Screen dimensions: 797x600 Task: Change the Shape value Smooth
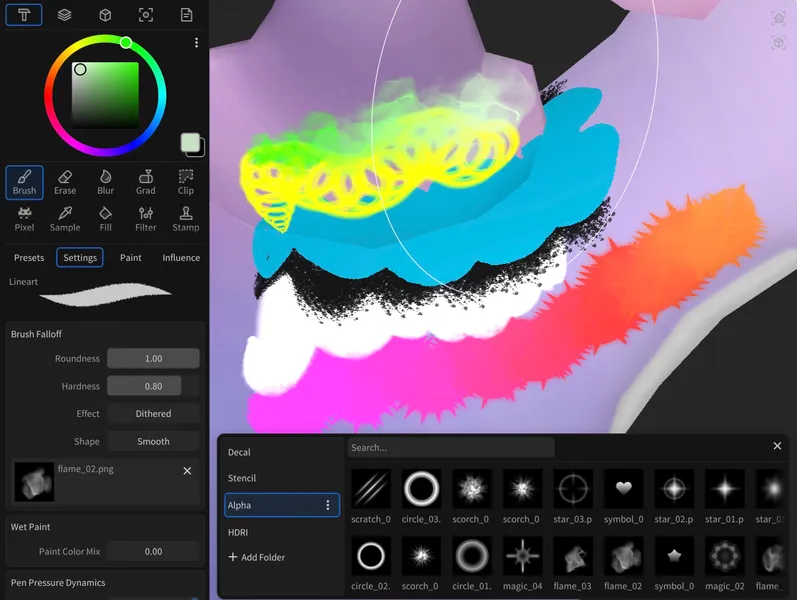153,441
